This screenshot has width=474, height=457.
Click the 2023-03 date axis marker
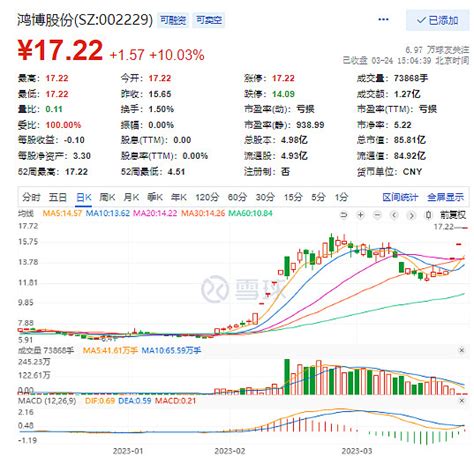click(x=357, y=451)
